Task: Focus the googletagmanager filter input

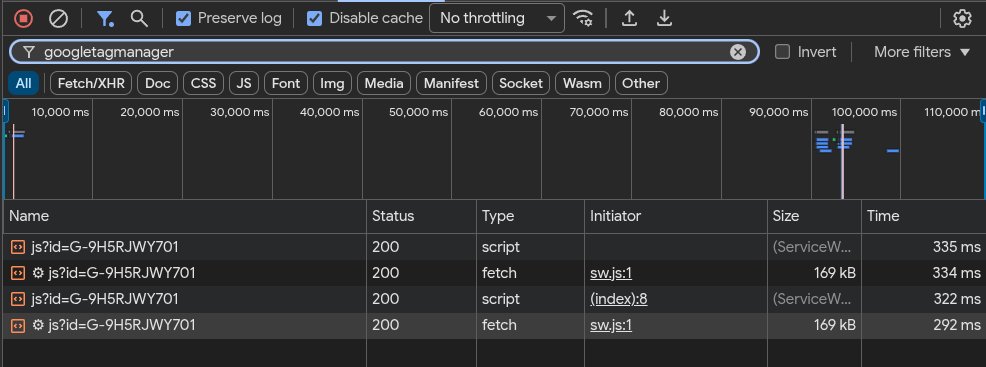Action: [384, 52]
